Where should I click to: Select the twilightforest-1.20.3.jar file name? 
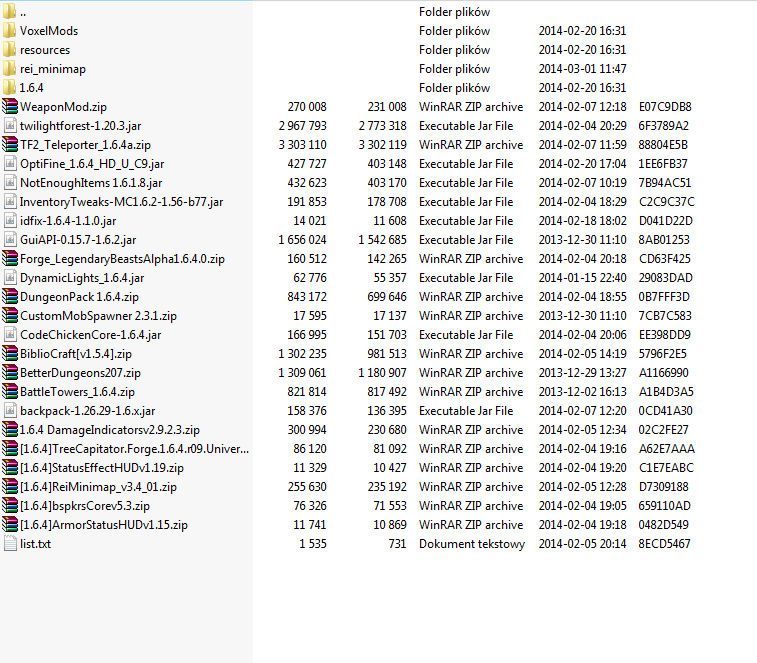click(x=81, y=126)
